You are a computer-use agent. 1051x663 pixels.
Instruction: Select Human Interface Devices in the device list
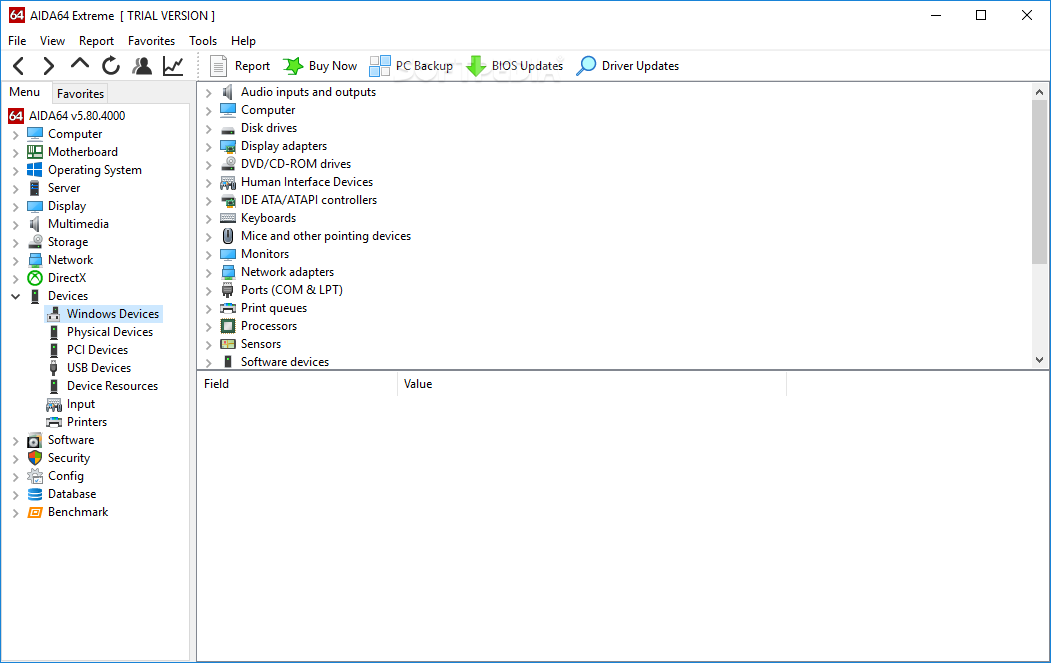(307, 182)
